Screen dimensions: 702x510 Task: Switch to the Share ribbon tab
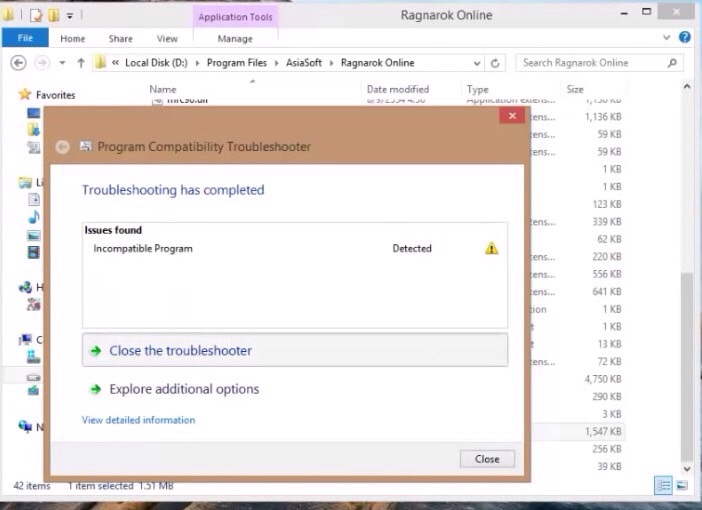pos(120,39)
